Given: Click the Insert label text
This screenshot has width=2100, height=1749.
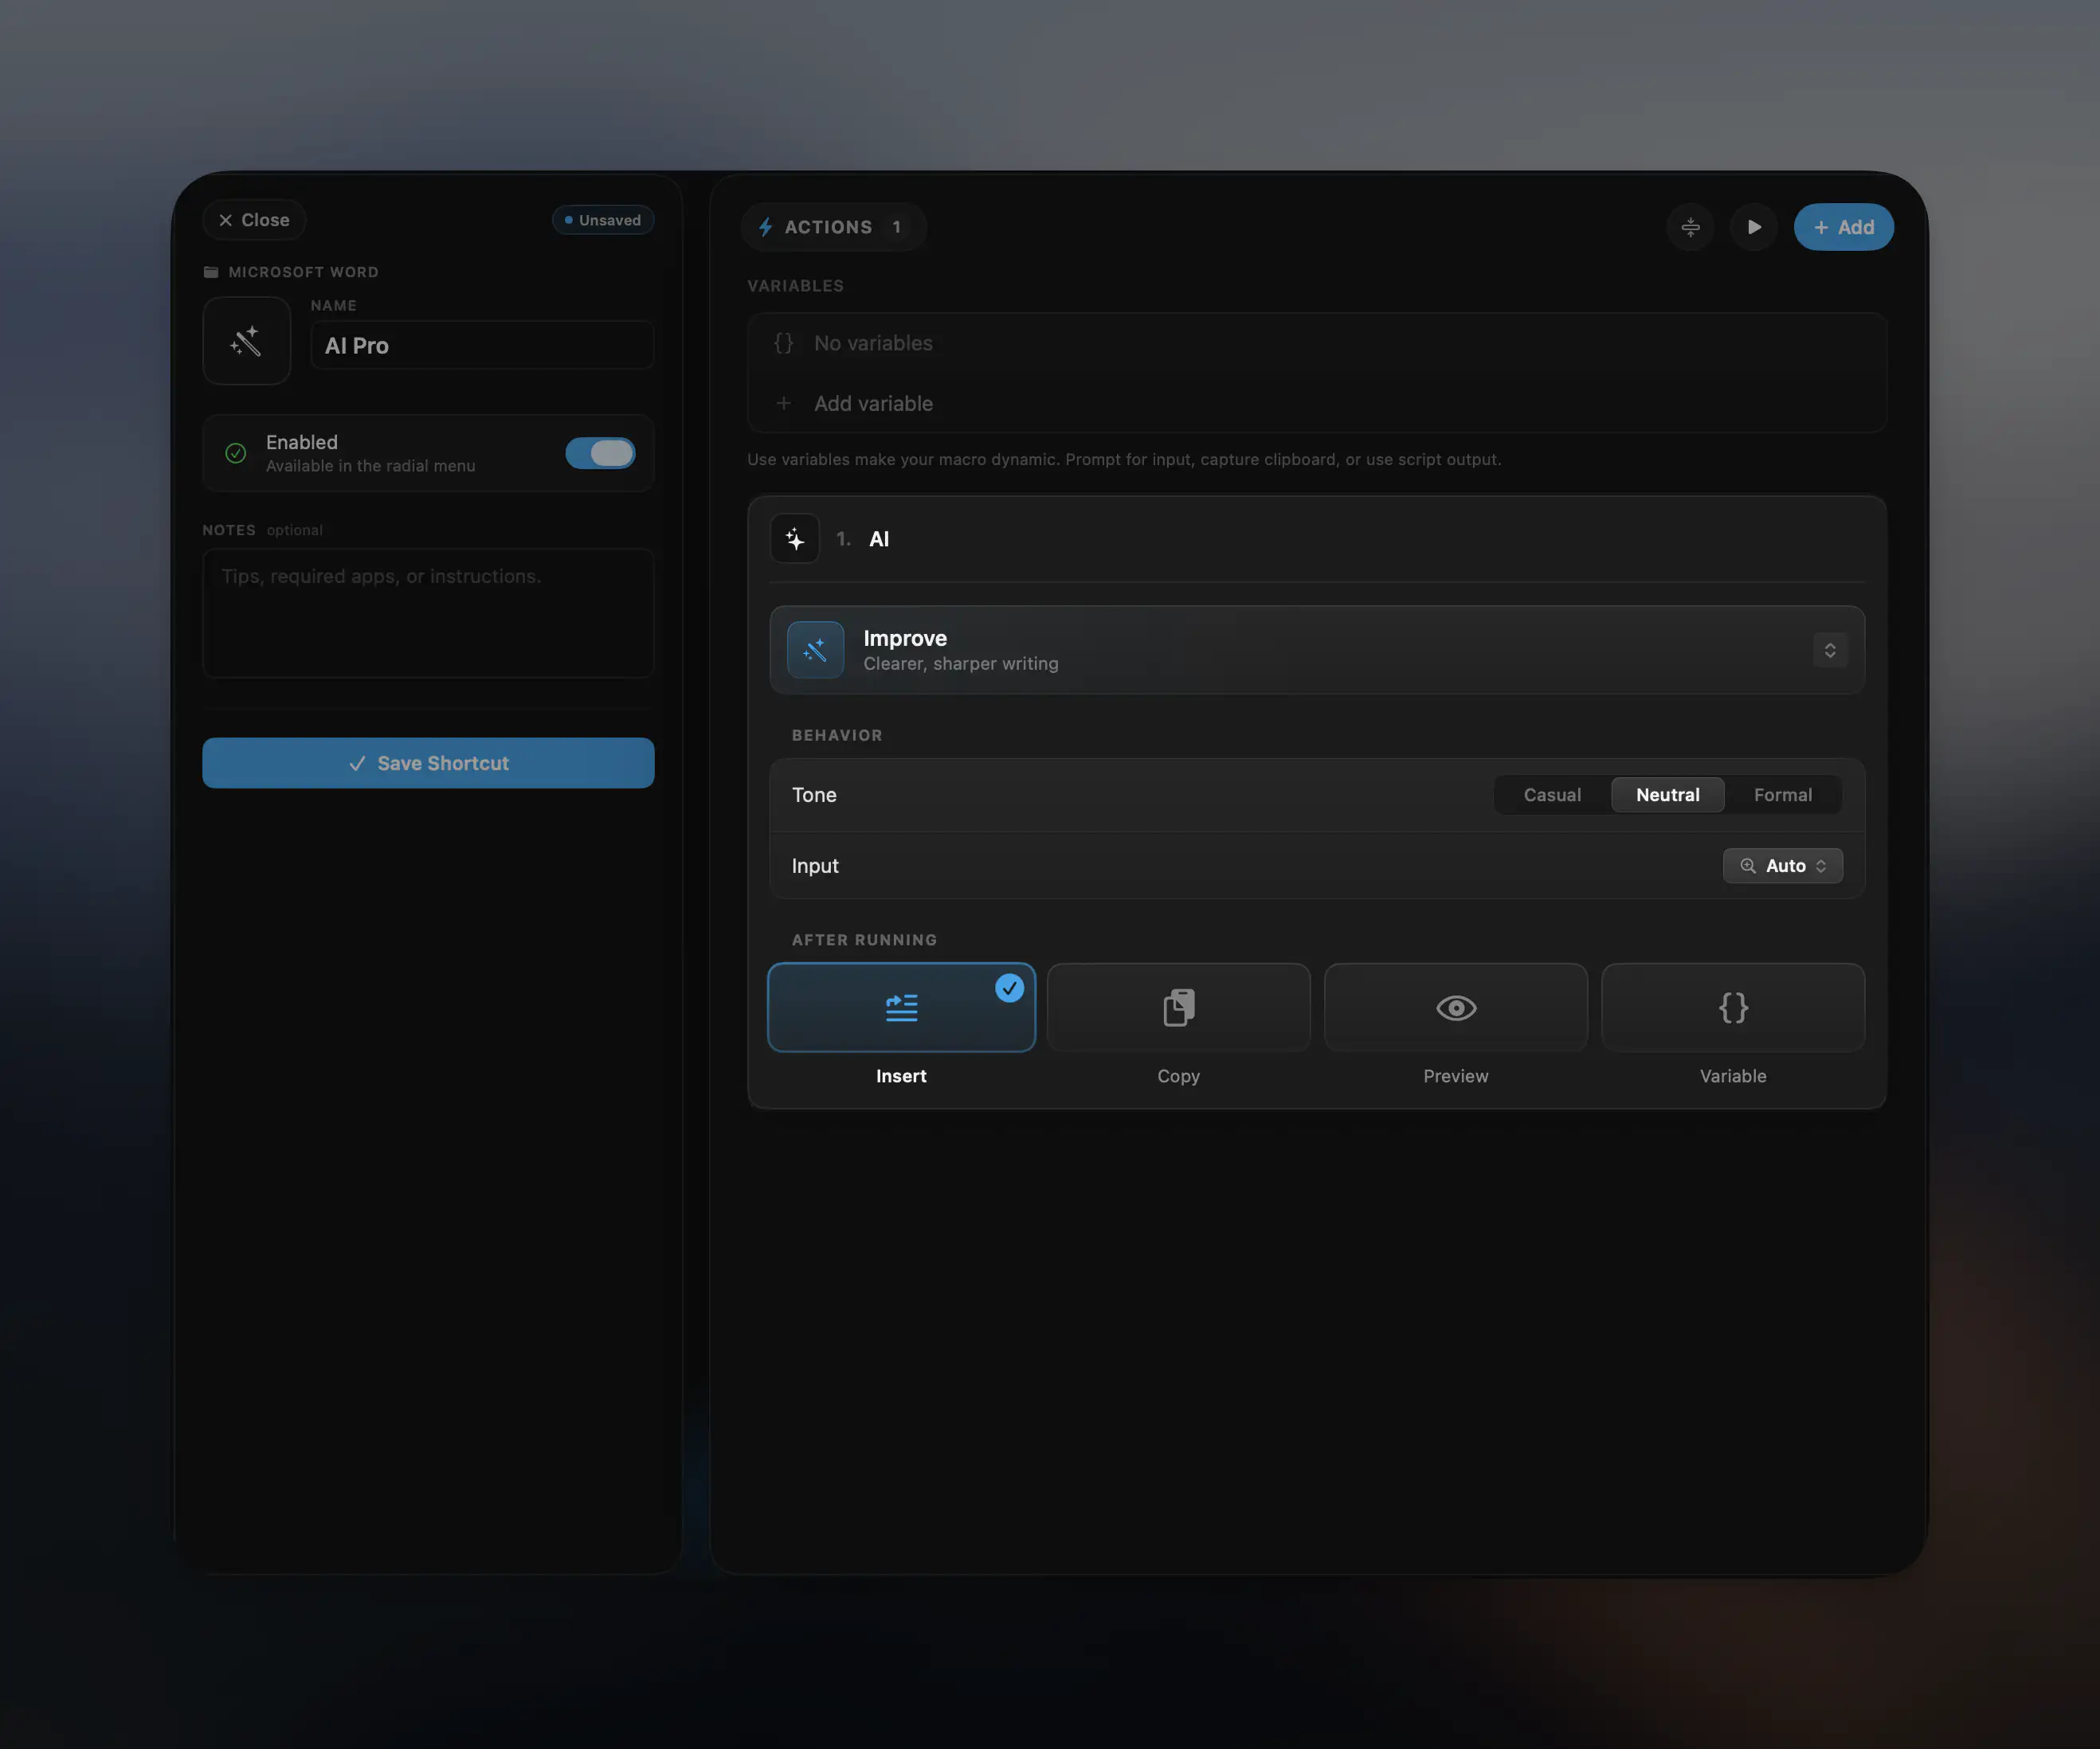Looking at the screenshot, I should [x=901, y=1076].
